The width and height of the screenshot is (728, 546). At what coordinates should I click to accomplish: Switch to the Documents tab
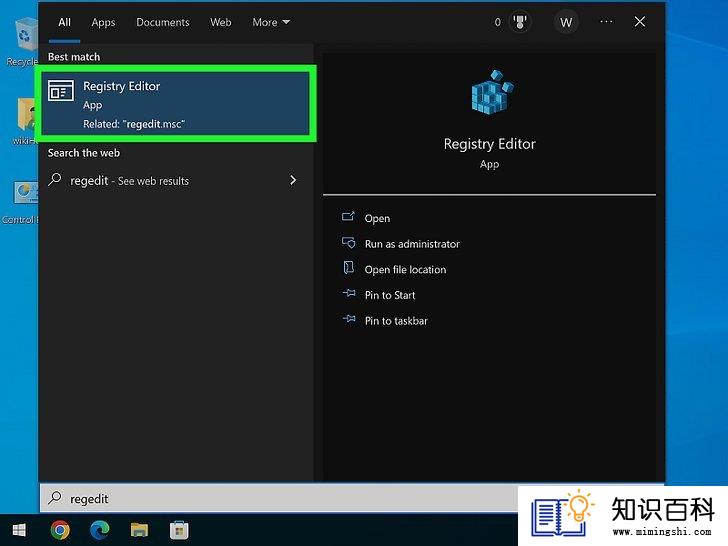[x=162, y=22]
